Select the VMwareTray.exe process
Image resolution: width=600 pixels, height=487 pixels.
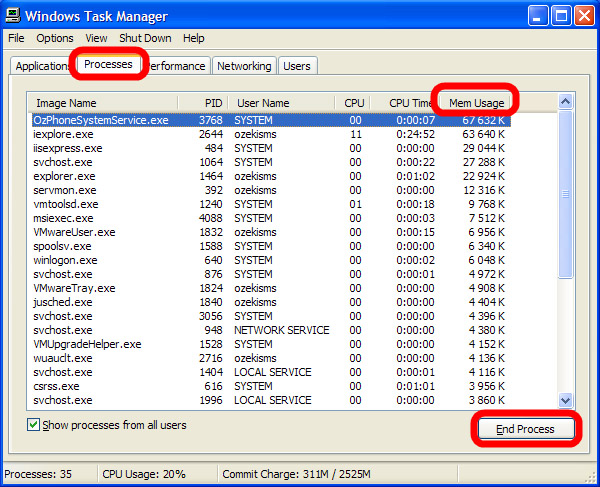pos(271,288)
